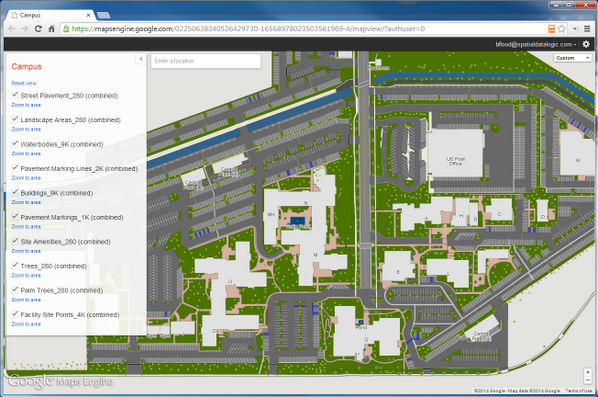Open a new browser tab

coord(103,15)
